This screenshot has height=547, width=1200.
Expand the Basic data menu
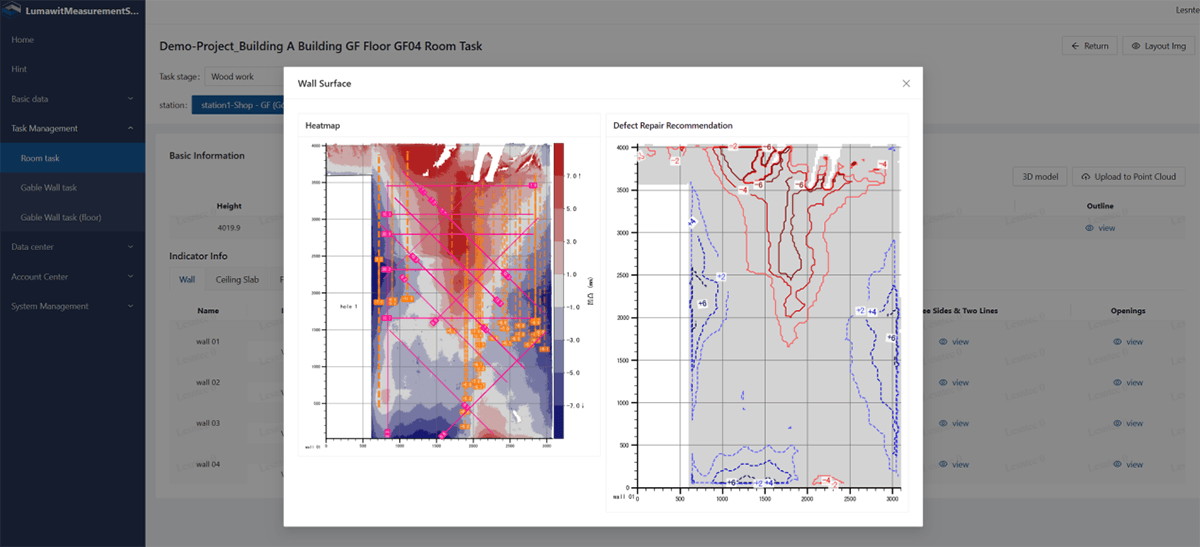(x=72, y=99)
